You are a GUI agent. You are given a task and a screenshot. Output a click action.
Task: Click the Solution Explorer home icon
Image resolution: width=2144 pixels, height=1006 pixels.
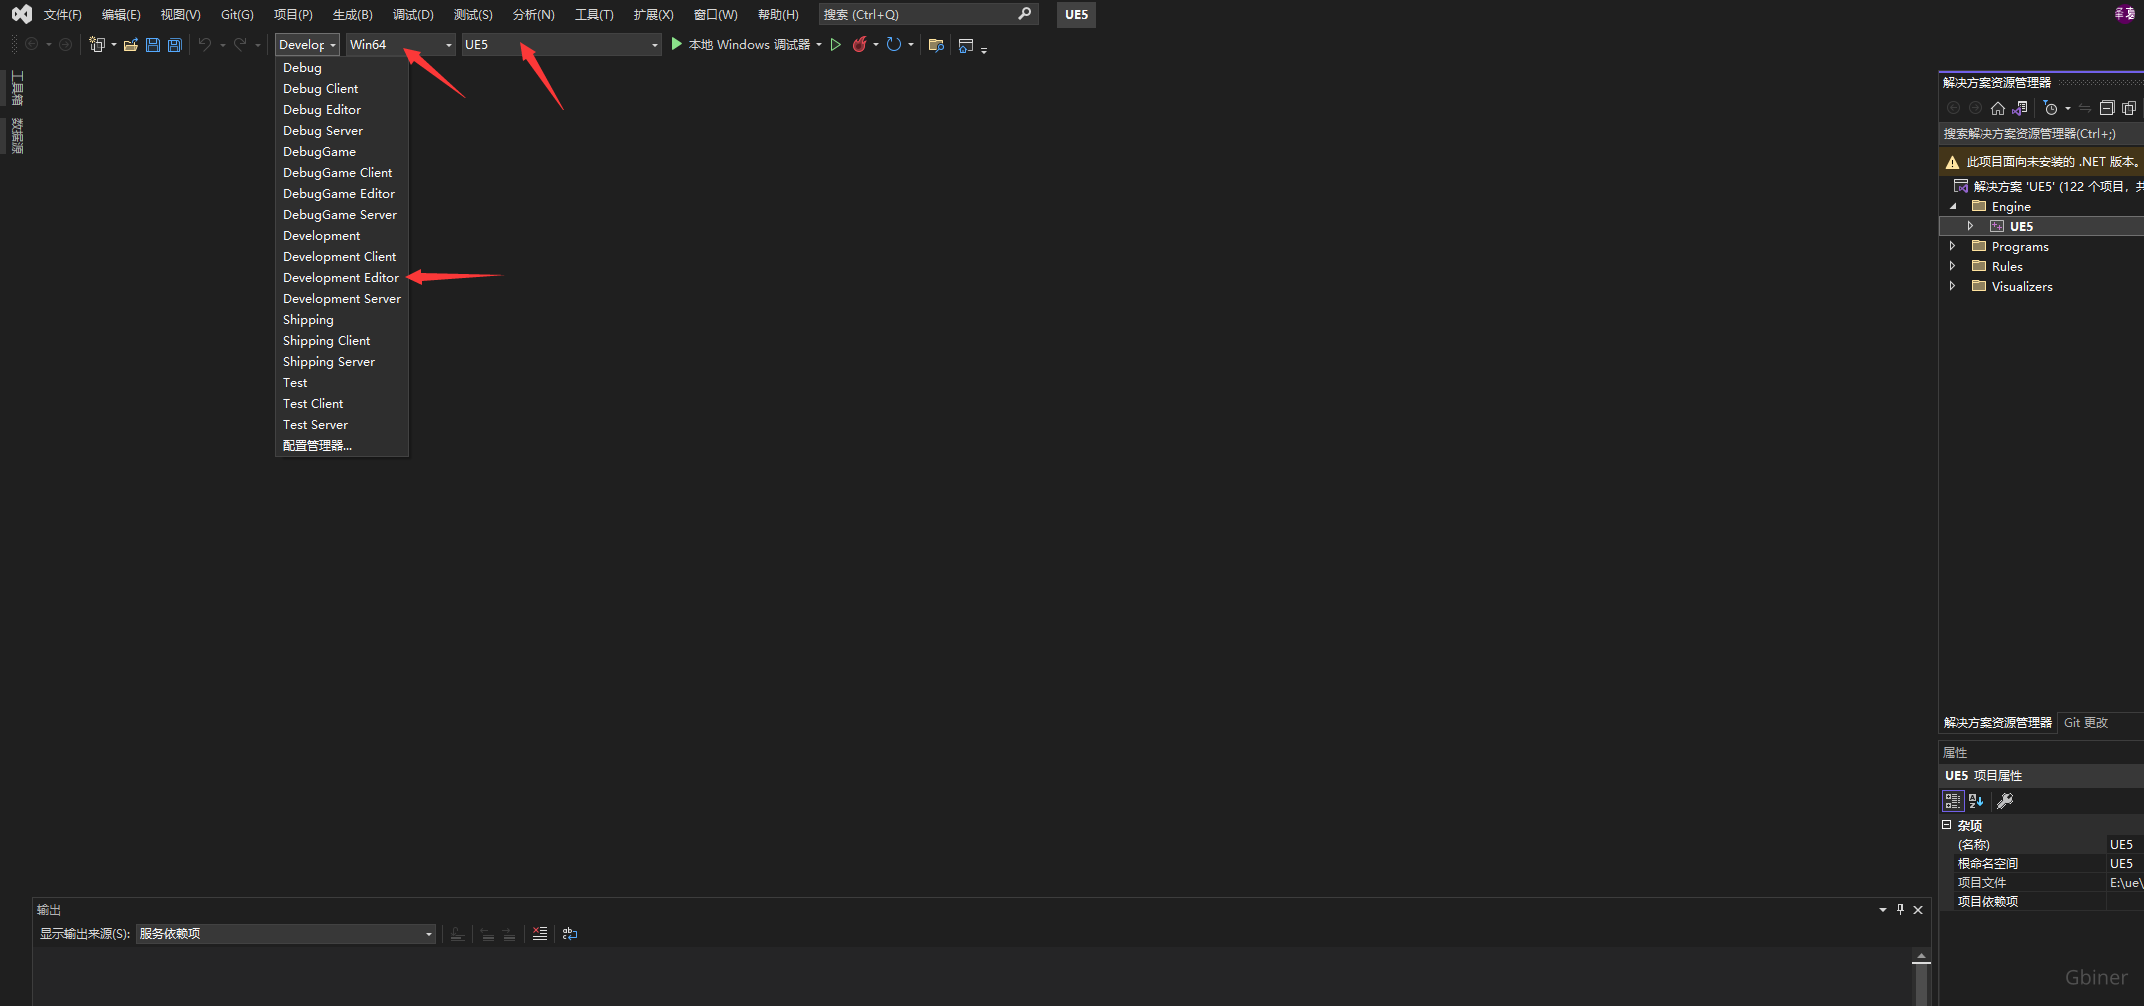click(x=1997, y=108)
